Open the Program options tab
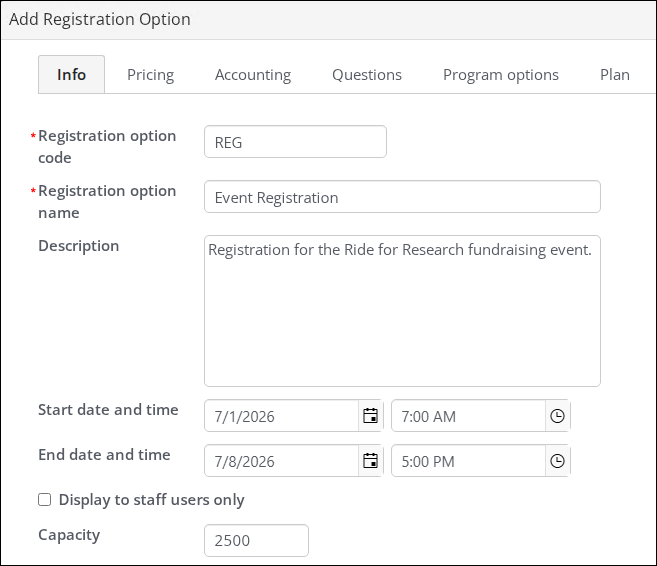The width and height of the screenshot is (657, 566). (501, 75)
